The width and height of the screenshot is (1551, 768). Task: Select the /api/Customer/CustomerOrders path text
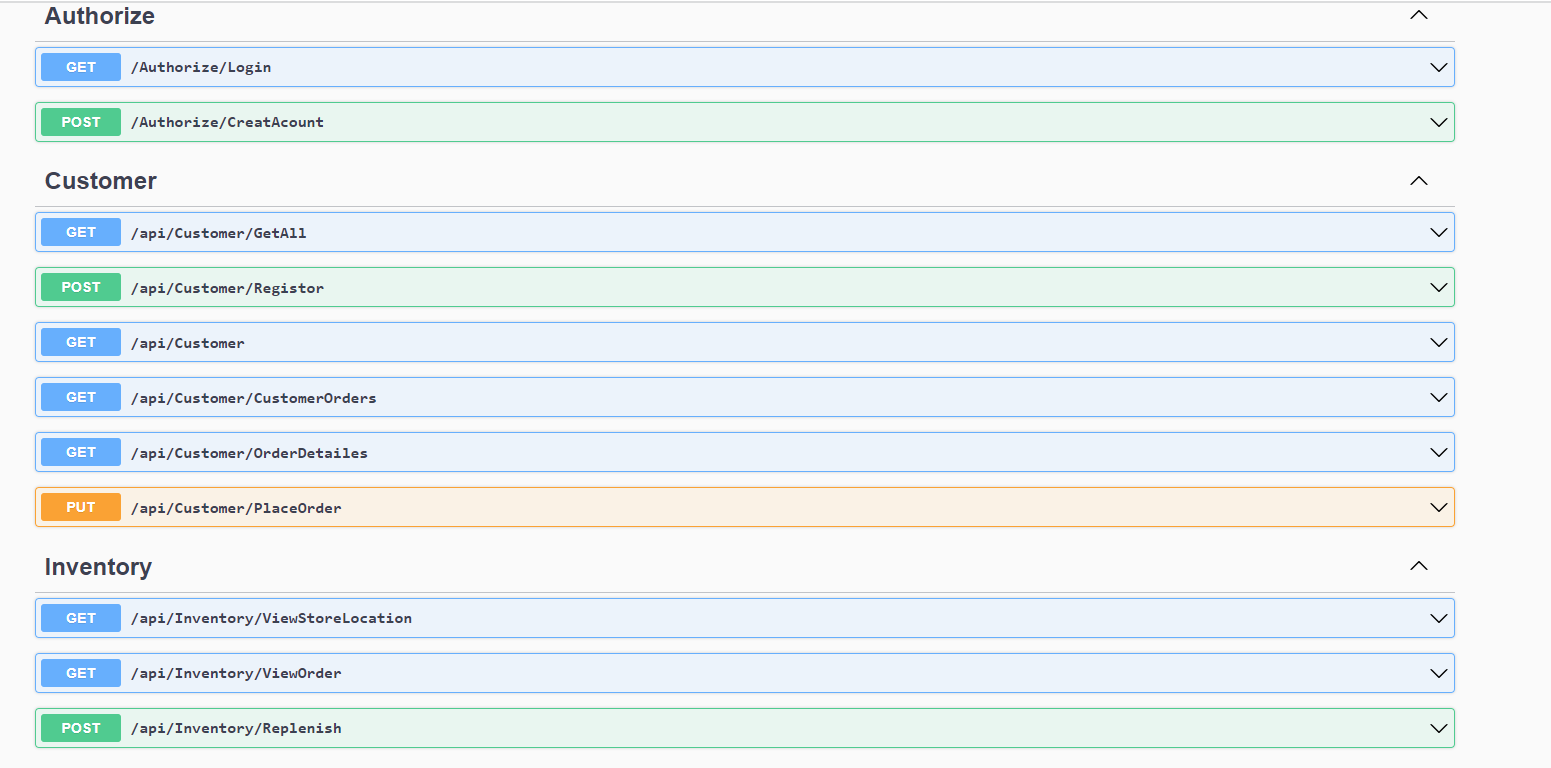[254, 398]
